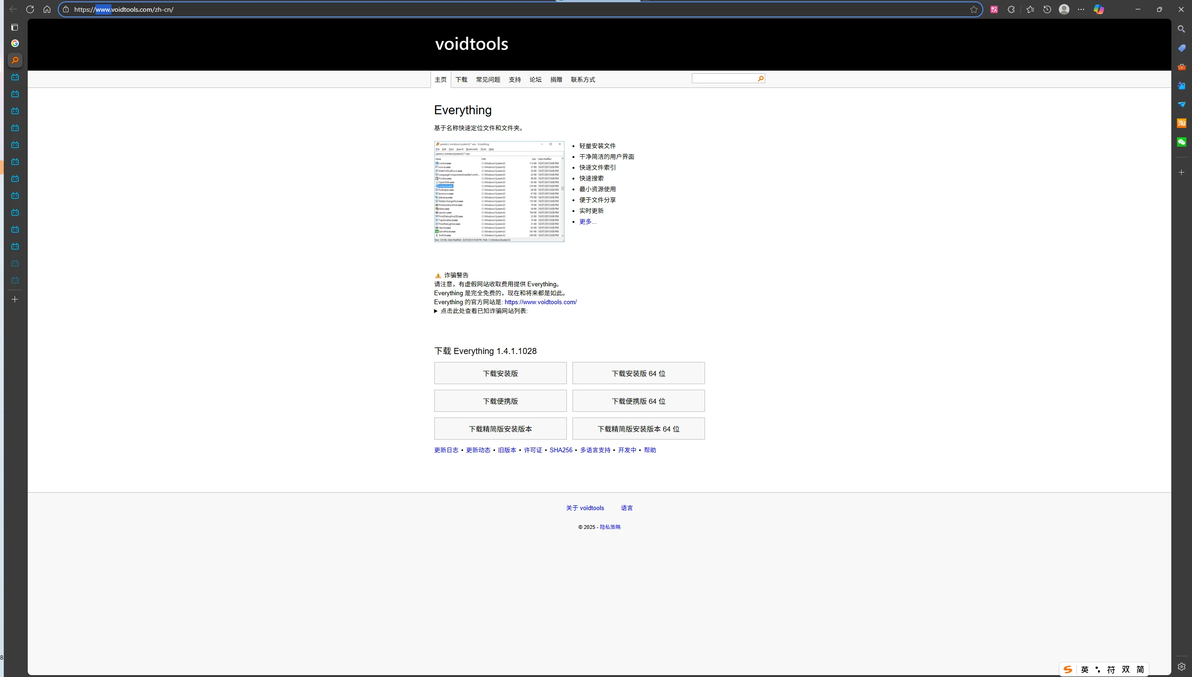Expand the known scam sites list
1192x677 pixels.
pyautogui.click(x=480, y=311)
